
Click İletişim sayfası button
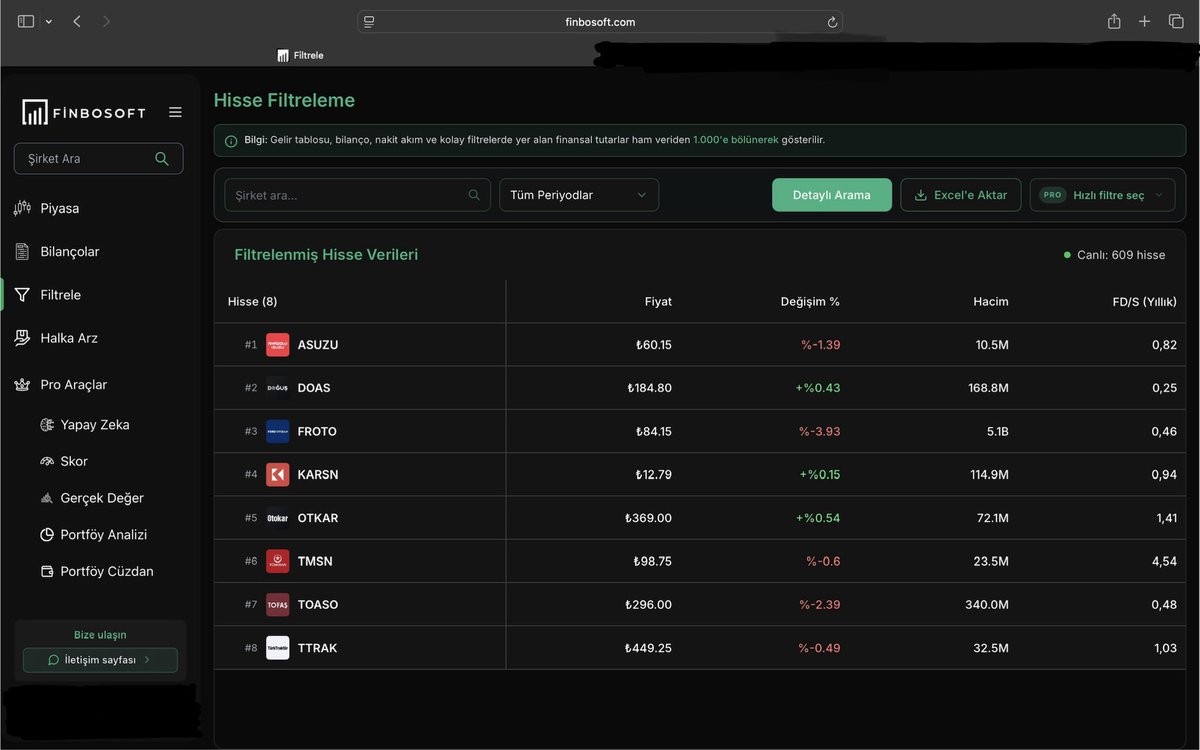coord(100,660)
